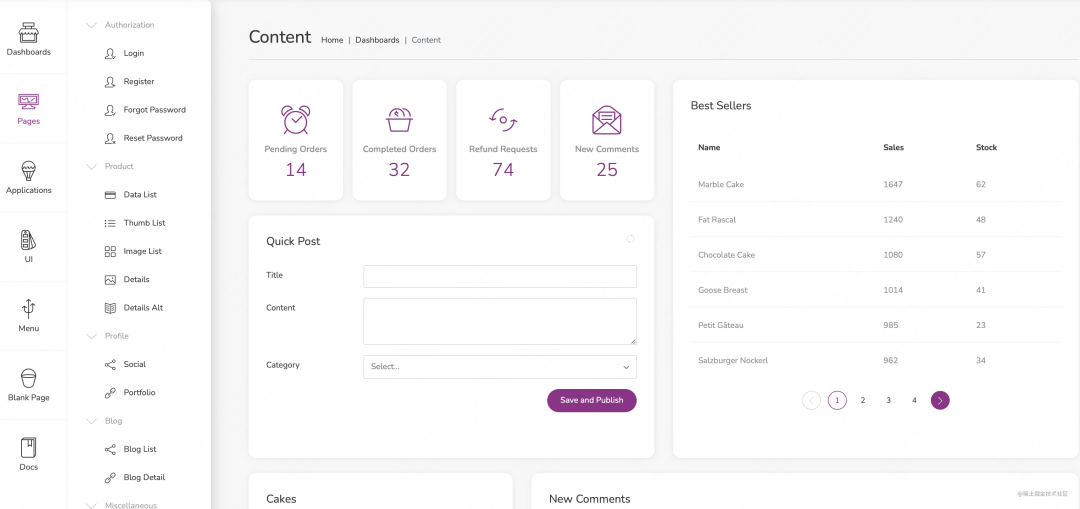Open the Blog Detail page
1080x509 pixels.
[x=145, y=477]
